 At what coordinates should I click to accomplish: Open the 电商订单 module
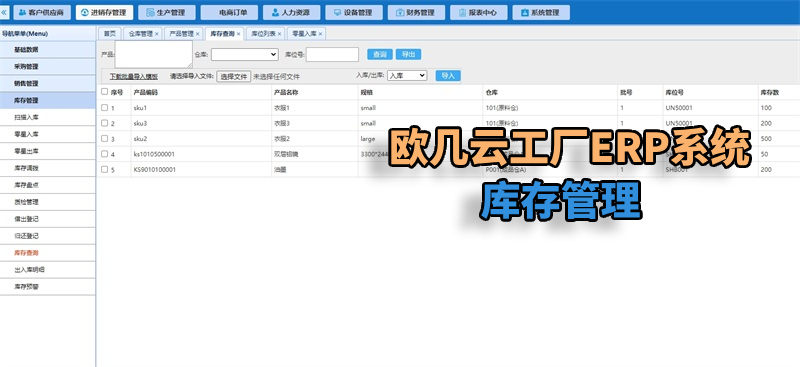coord(229,13)
